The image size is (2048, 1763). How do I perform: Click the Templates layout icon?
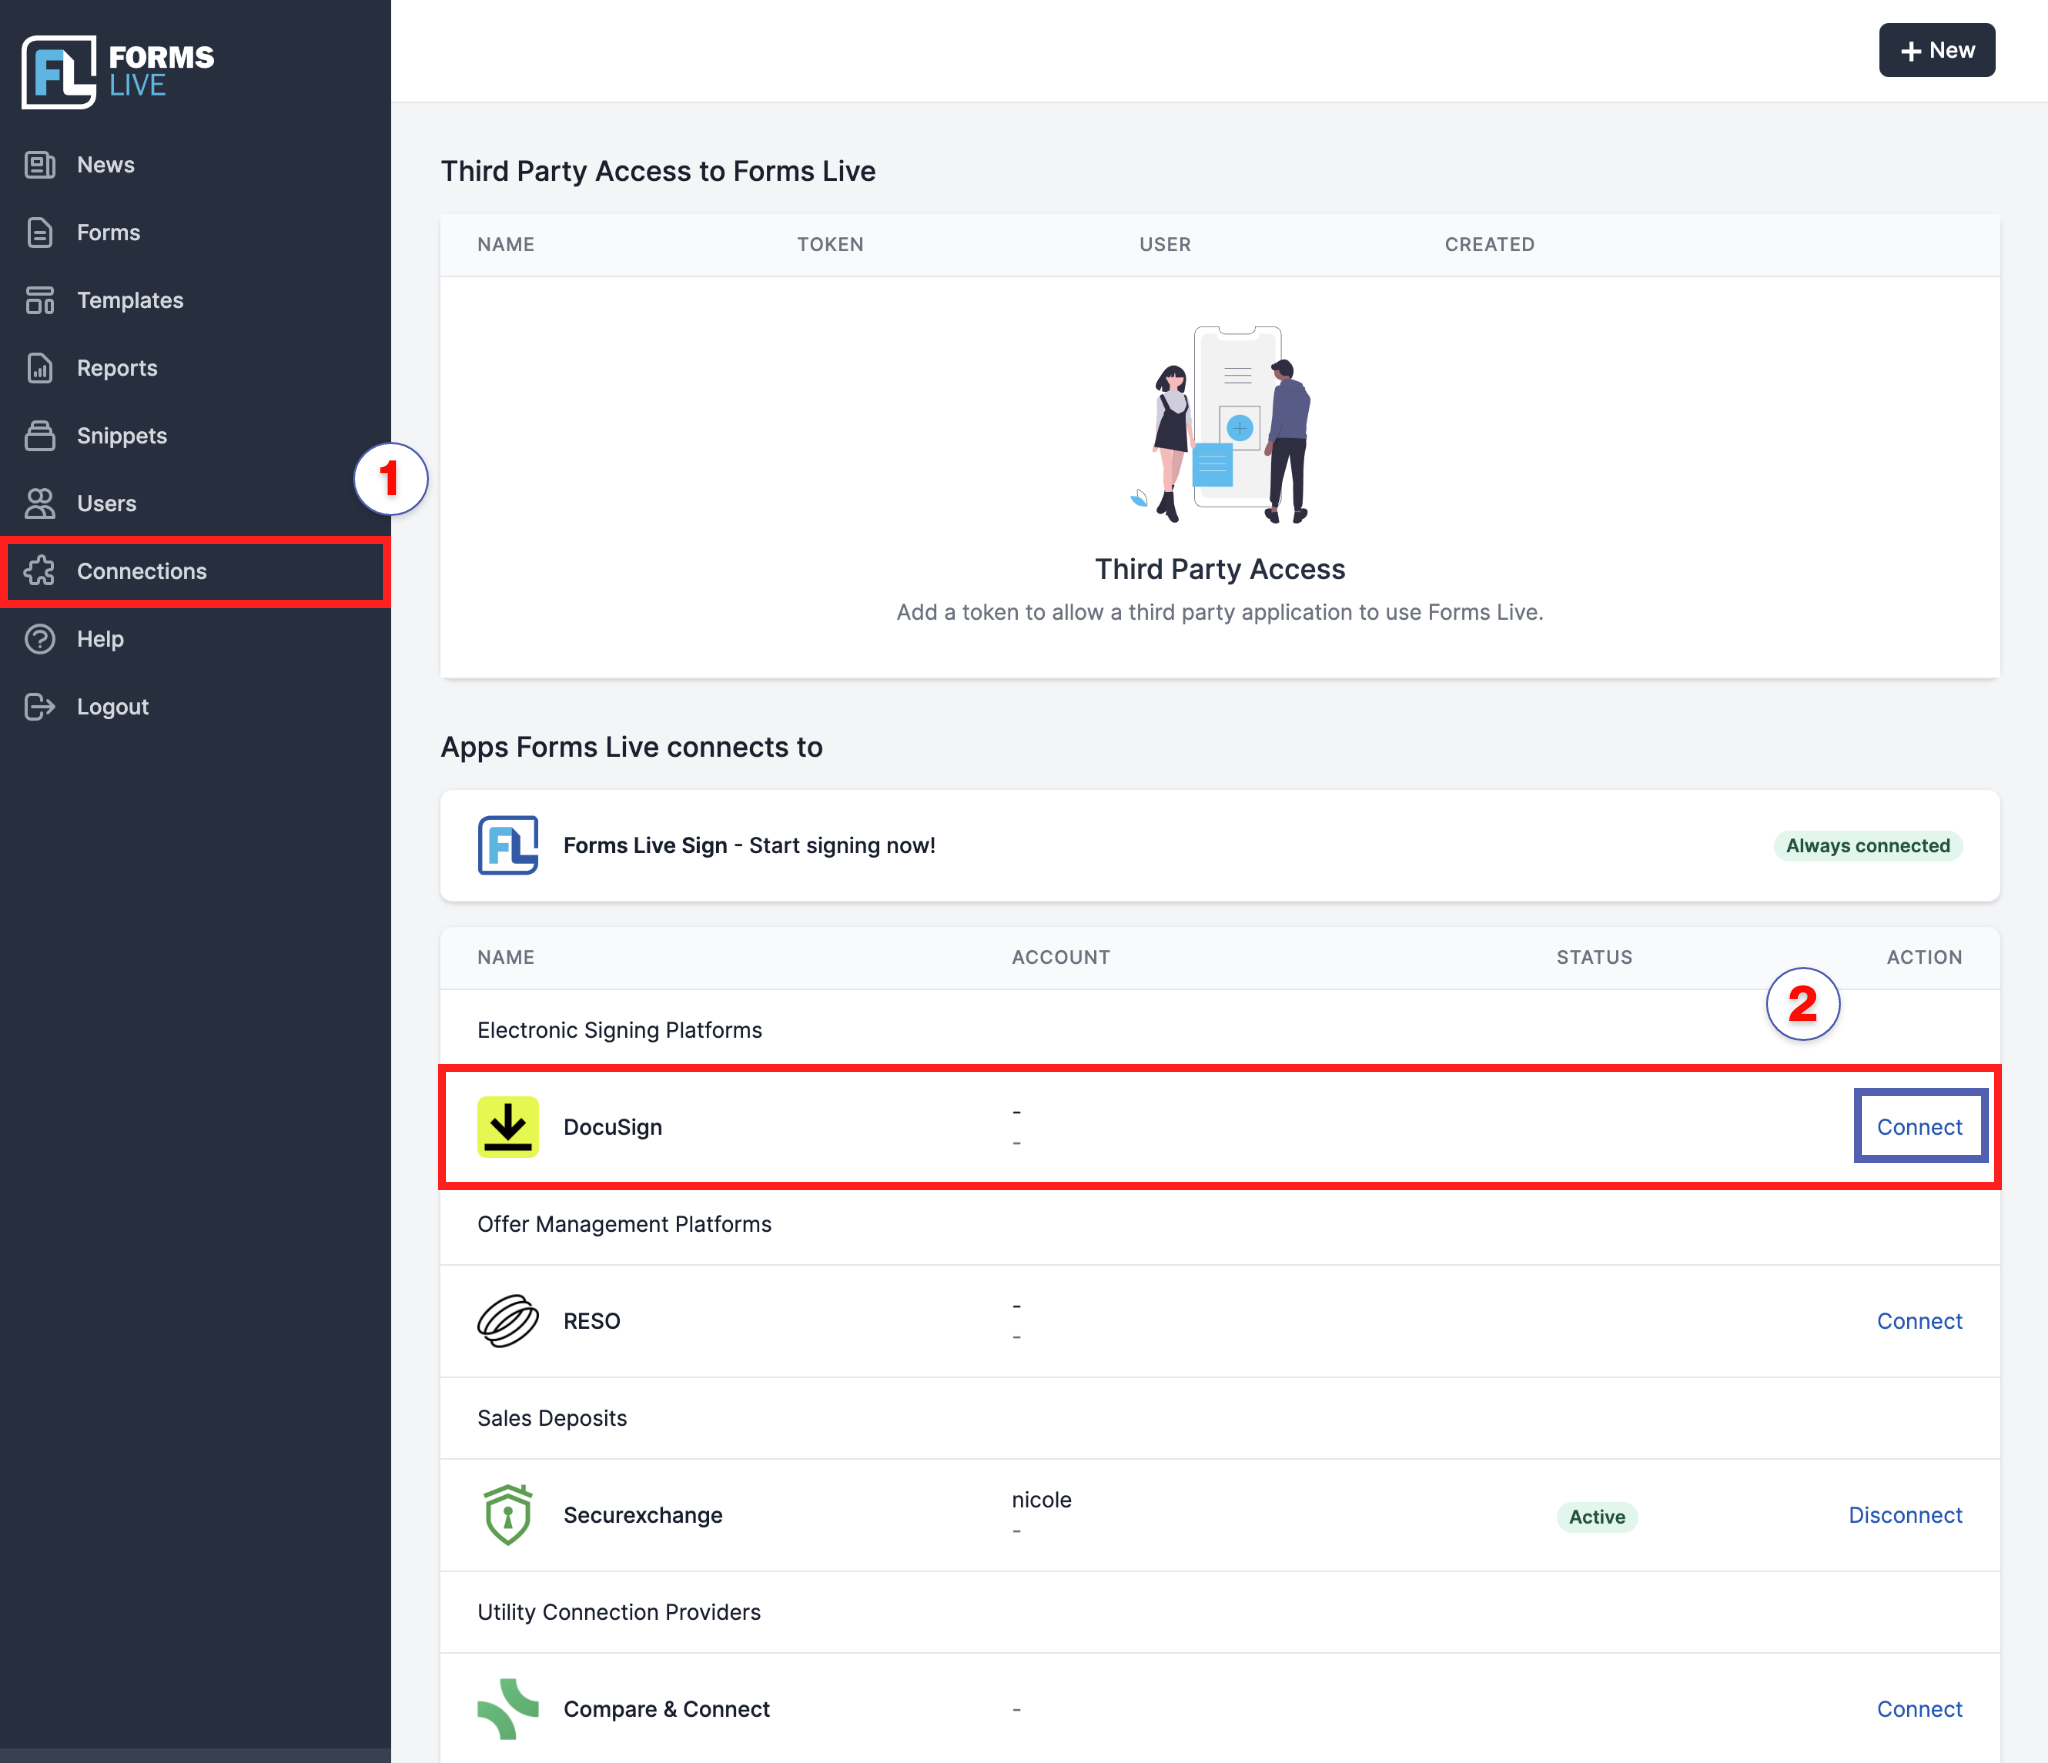[x=40, y=300]
